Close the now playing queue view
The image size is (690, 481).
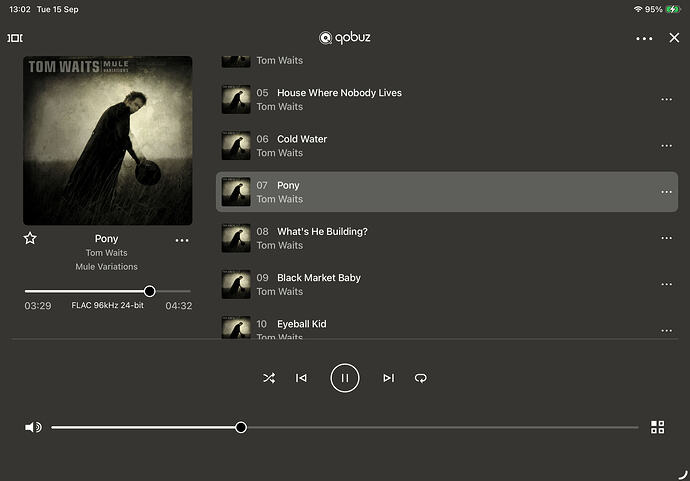(x=674, y=38)
